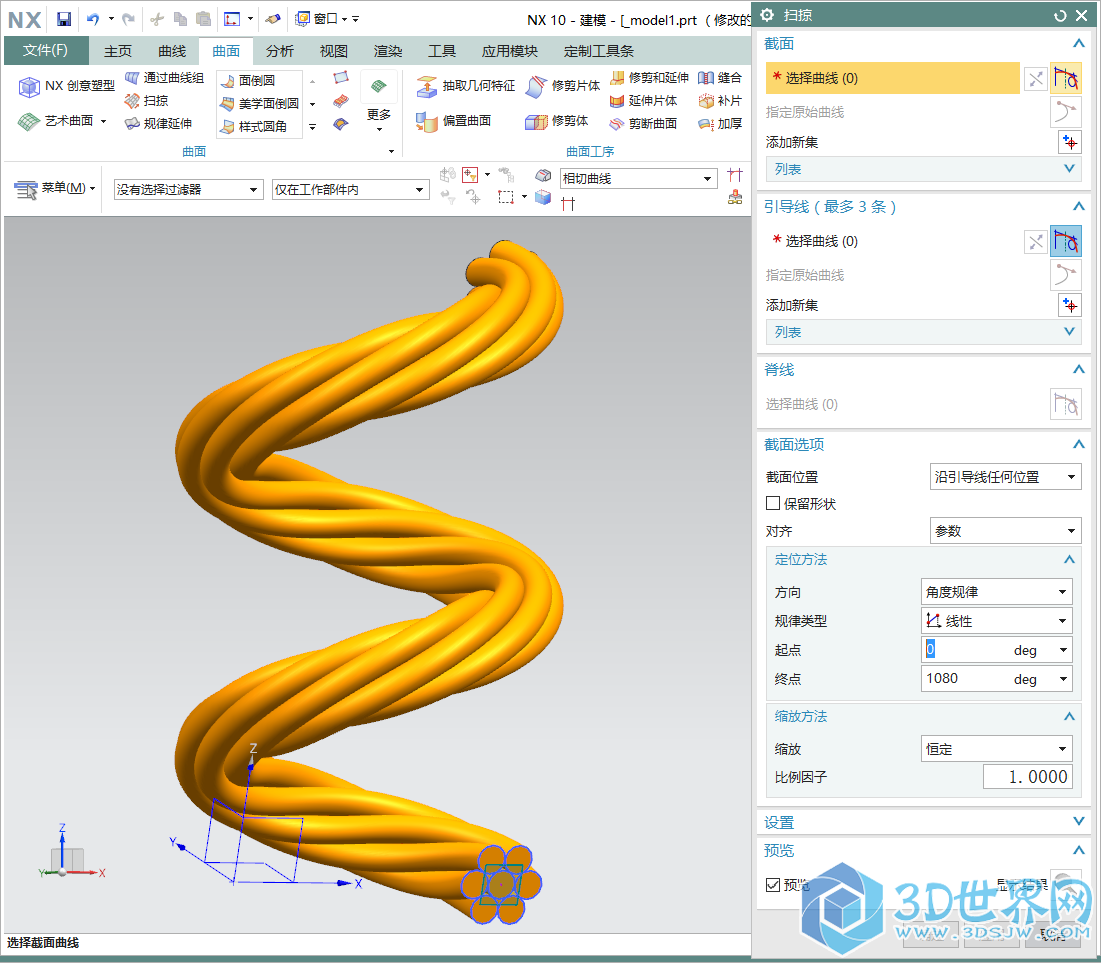Viewport: 1101px width, 963px height.
Task: Uncheck the 预览 preview checkbox
Action: tap(773, 884)
